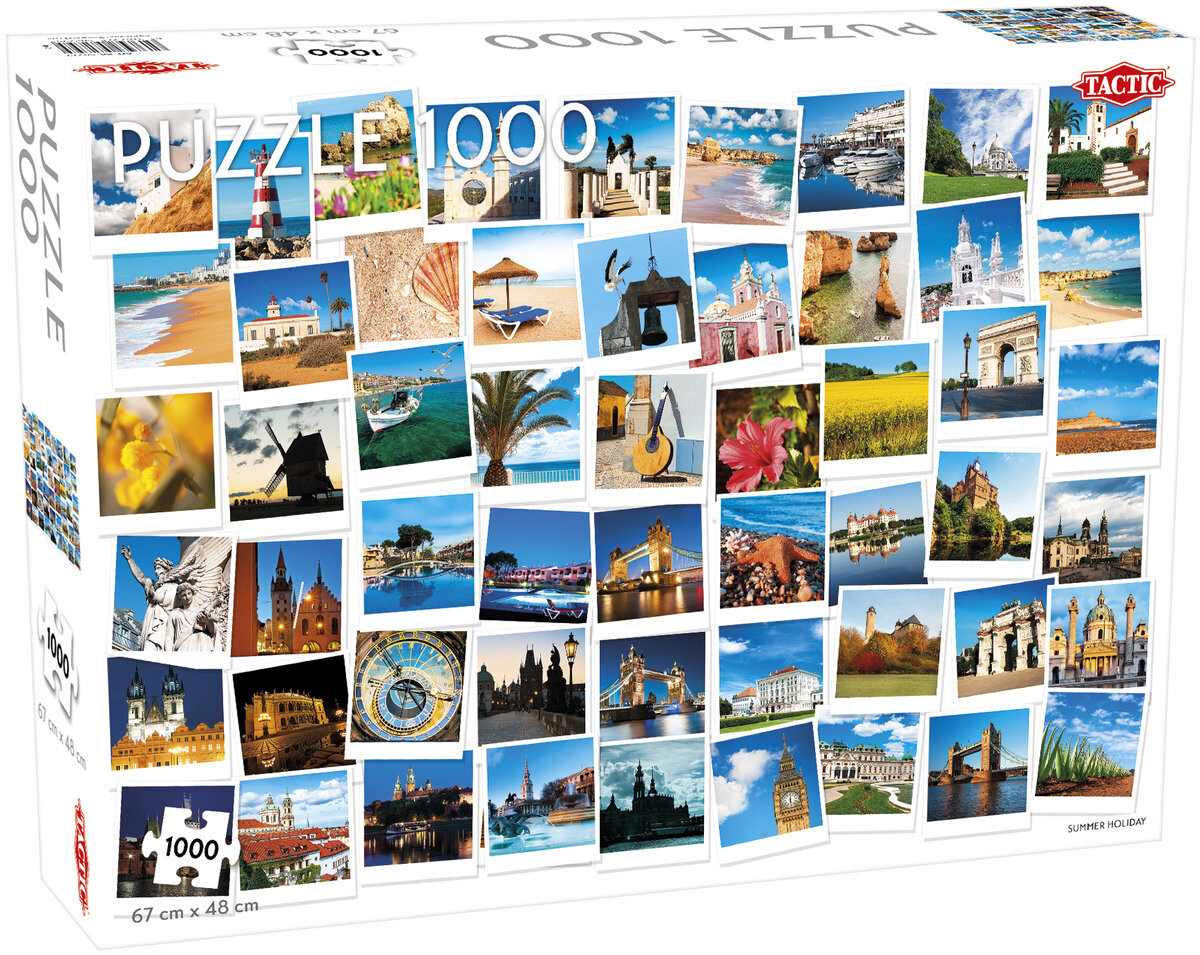This screenshot has width=1200, height=955.
Task: Select the white angel statue photo
Action: (x=170, y=593)
